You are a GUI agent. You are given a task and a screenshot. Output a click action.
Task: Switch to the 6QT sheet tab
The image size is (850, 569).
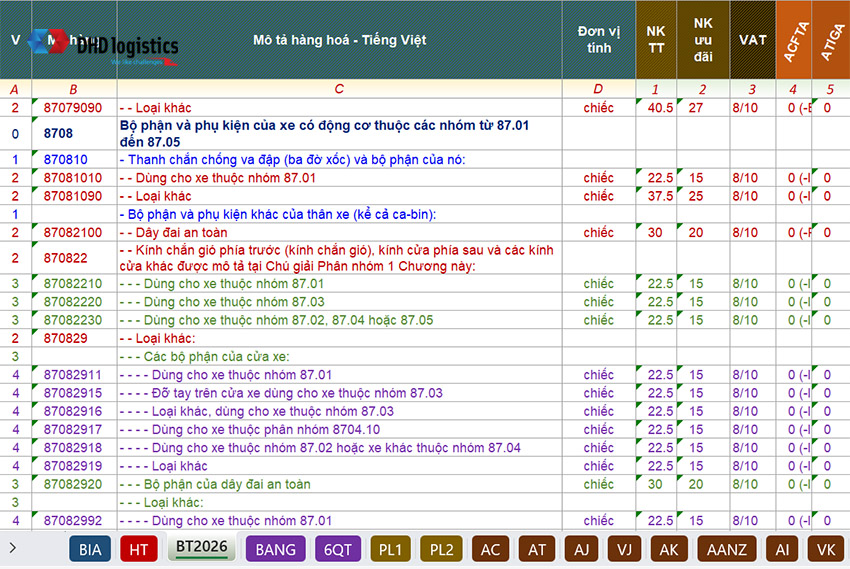[338, 549]
